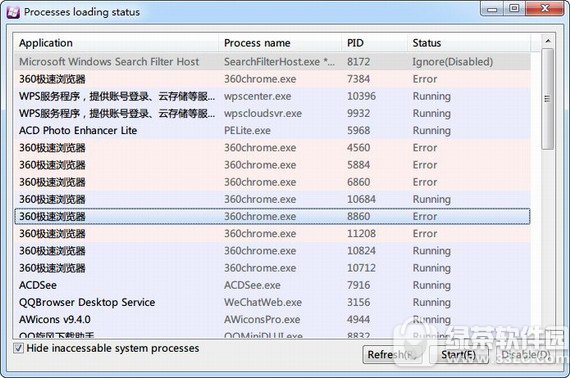The image size is (570, 378).
Task: Maximize the Processes loading status window
Action: (514, 9)
